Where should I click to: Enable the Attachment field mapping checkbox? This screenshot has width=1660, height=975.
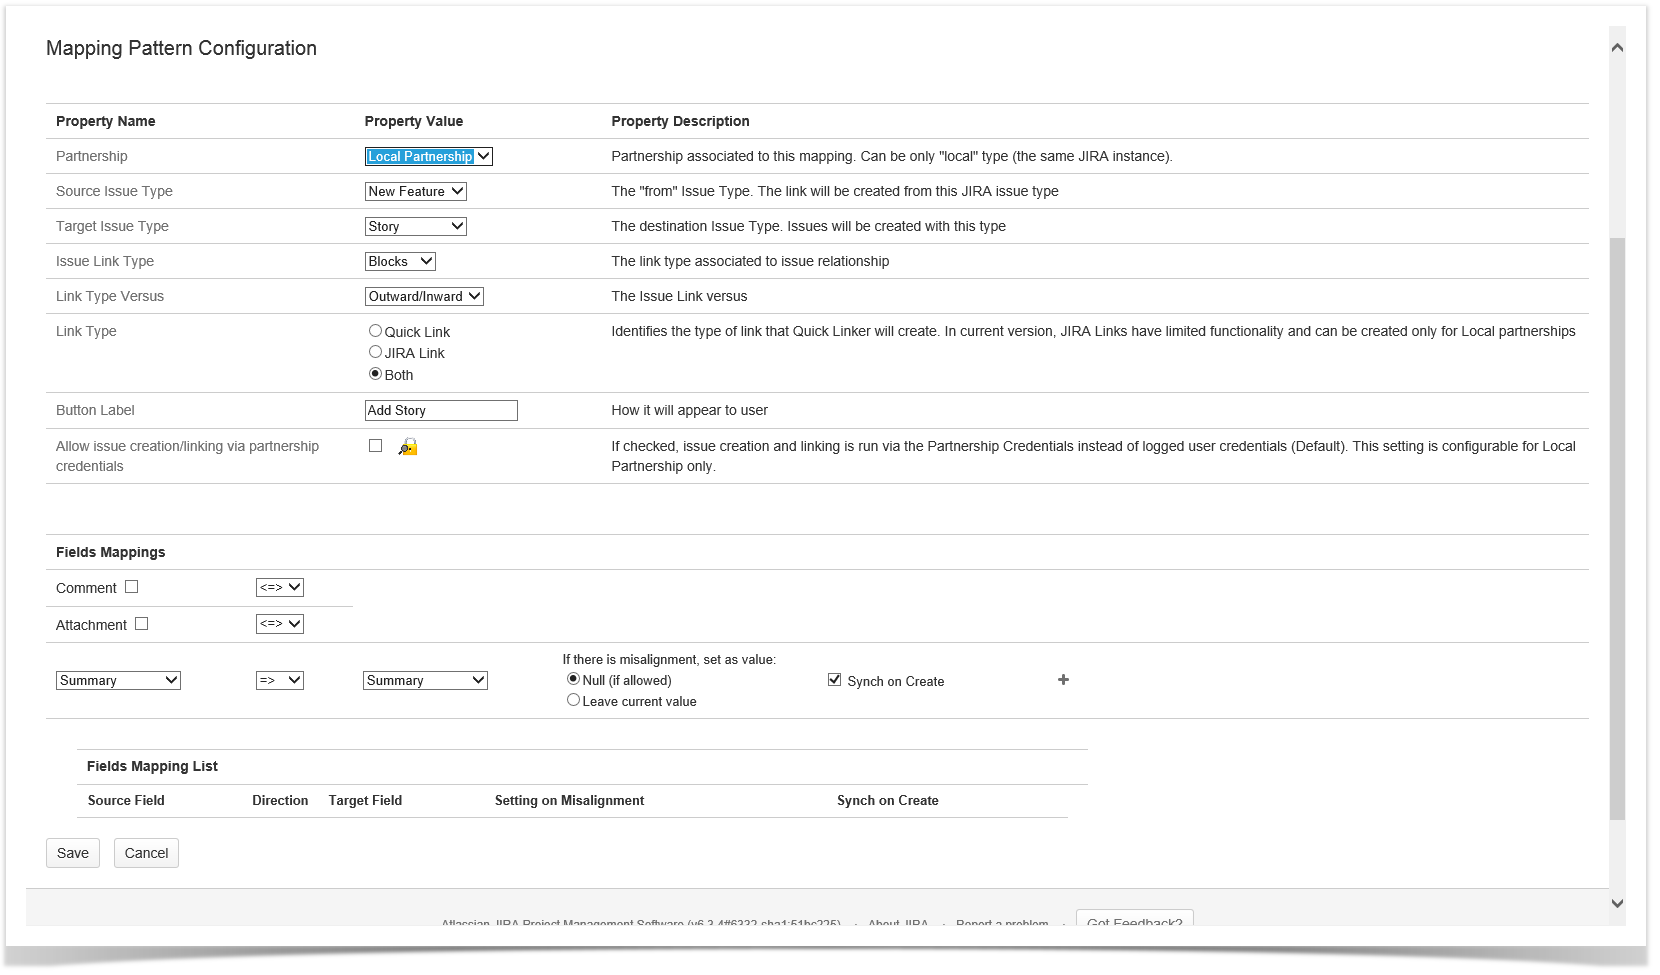[x=142, y=624]
